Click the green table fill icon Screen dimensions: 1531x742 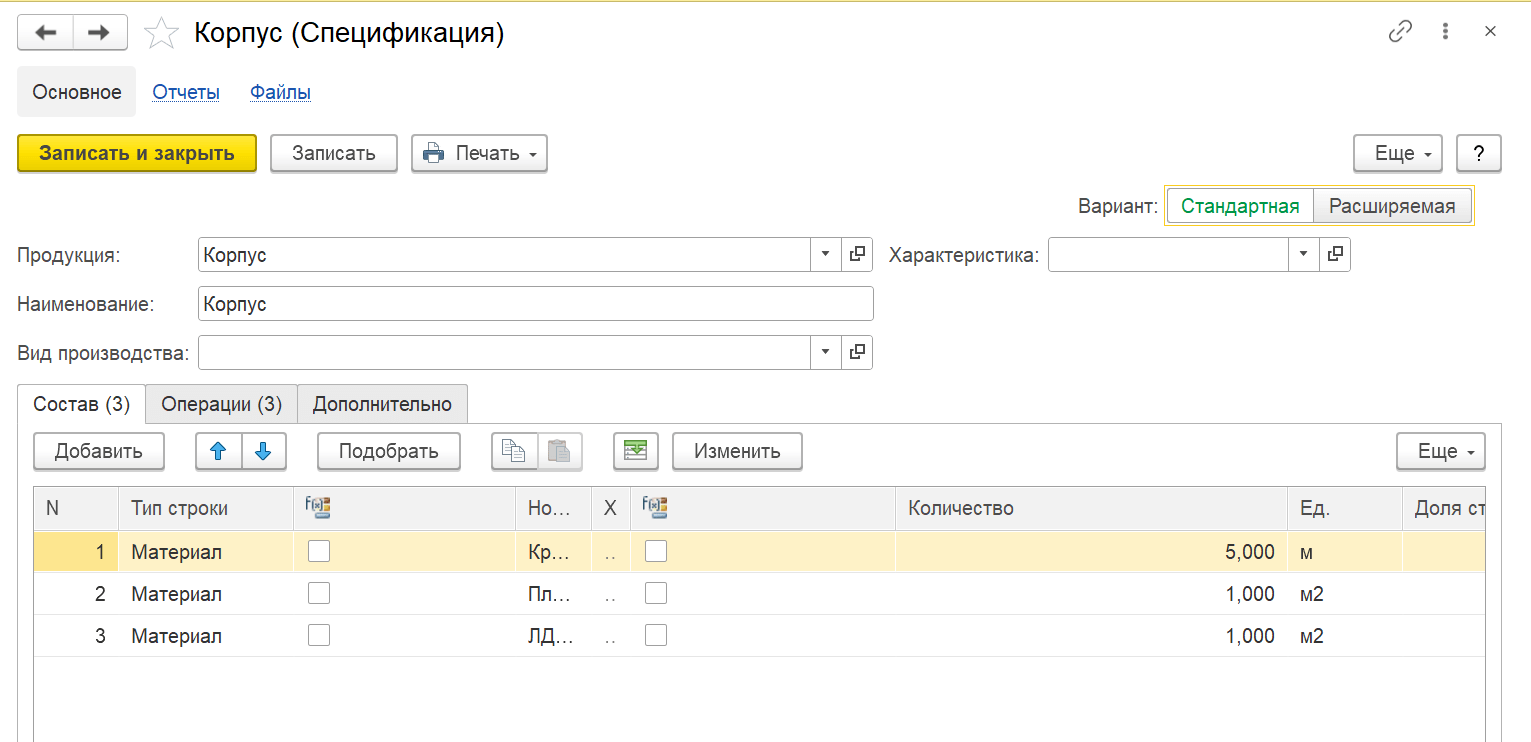[x=635, y=451]
